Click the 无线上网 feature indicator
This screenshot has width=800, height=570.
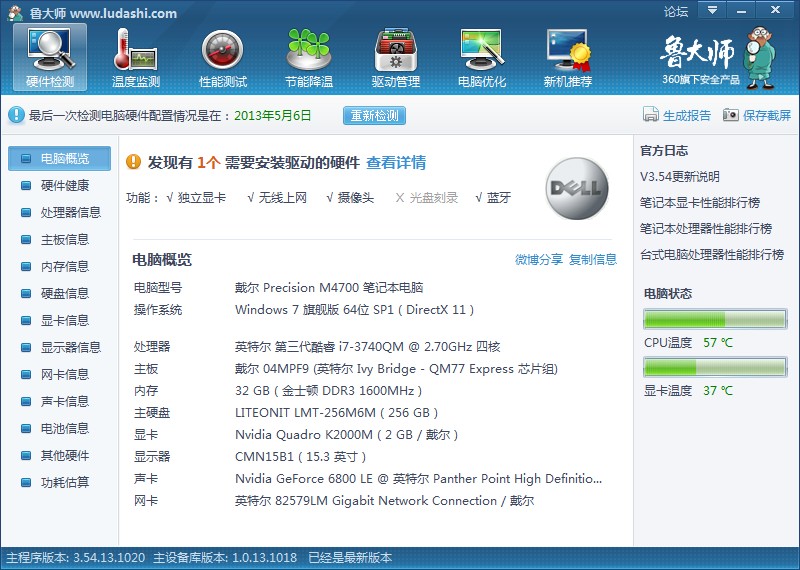pyautogui.click(x=277, y=198)
